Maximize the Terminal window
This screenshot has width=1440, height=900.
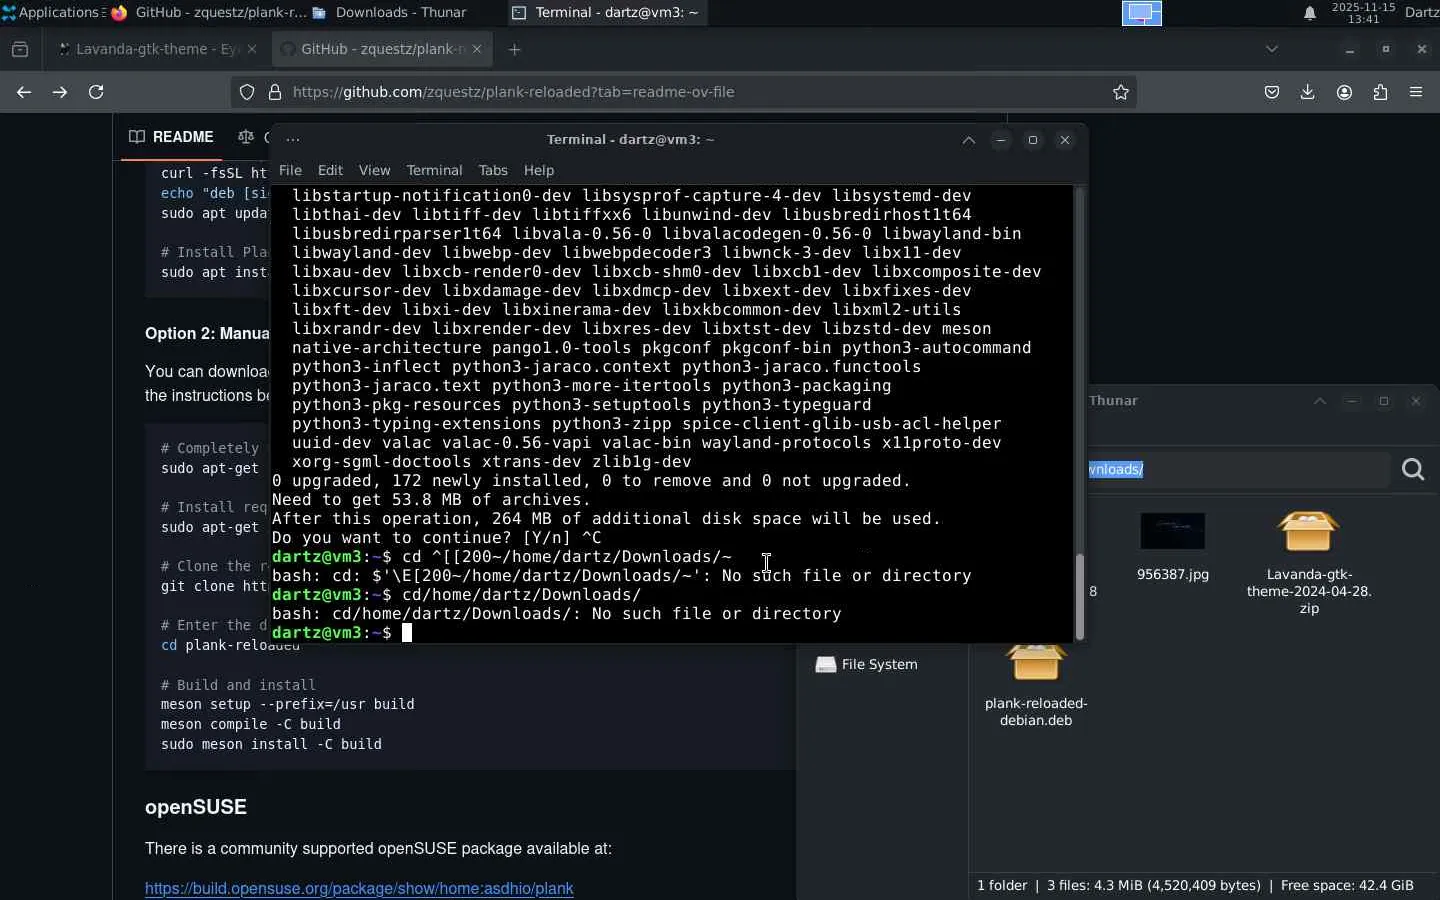coord(1033,140)
